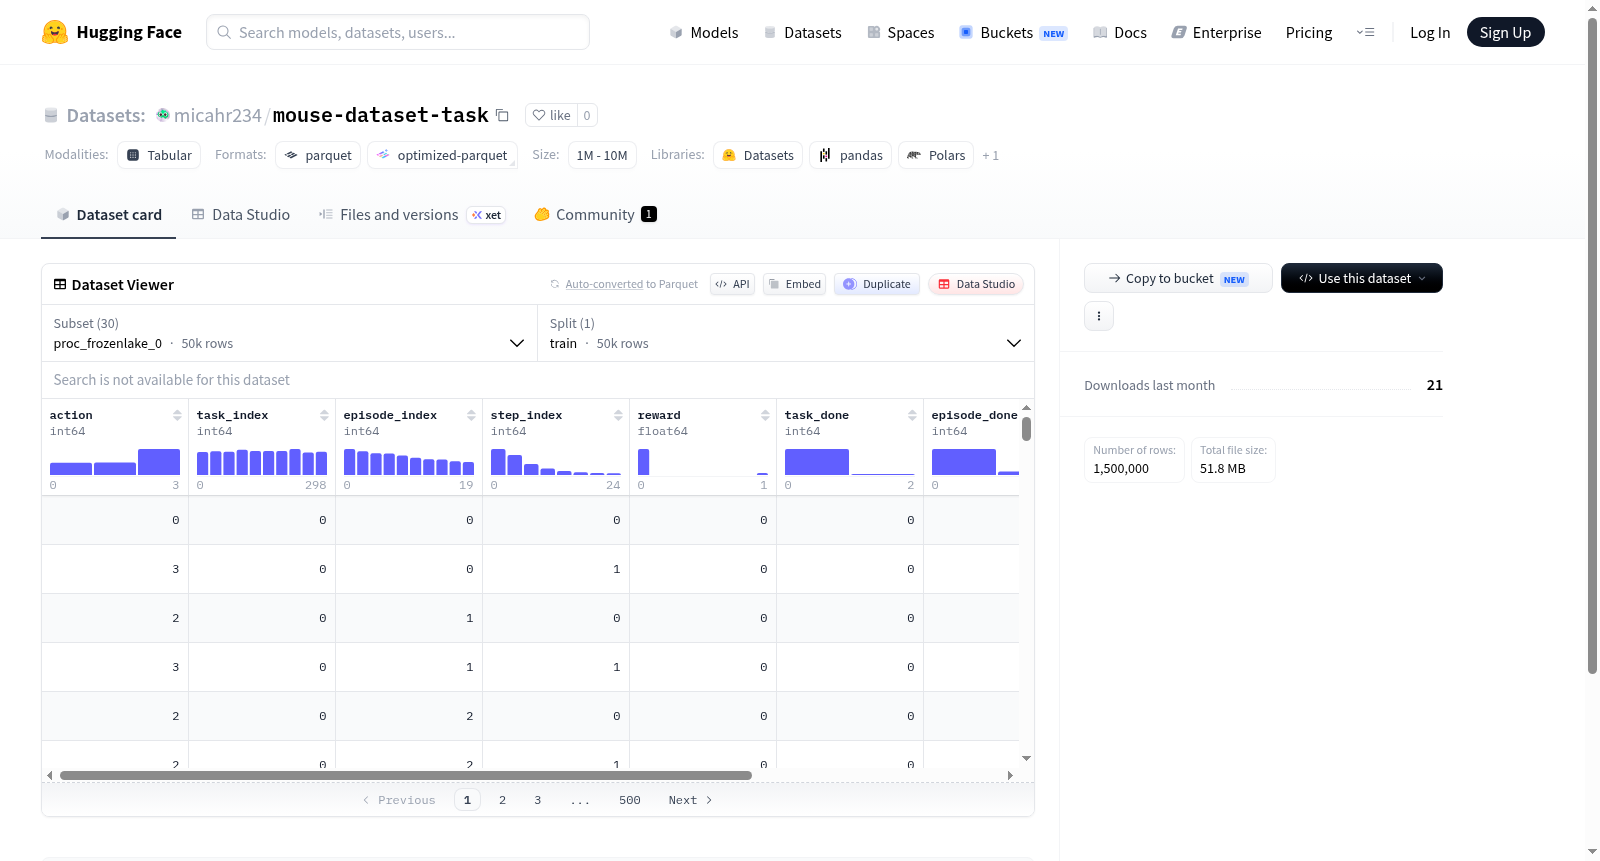The width and height of the screenshot is (1600, 861).
Task: Click the Datasets library tag
Action: click(x=758, y=155)
